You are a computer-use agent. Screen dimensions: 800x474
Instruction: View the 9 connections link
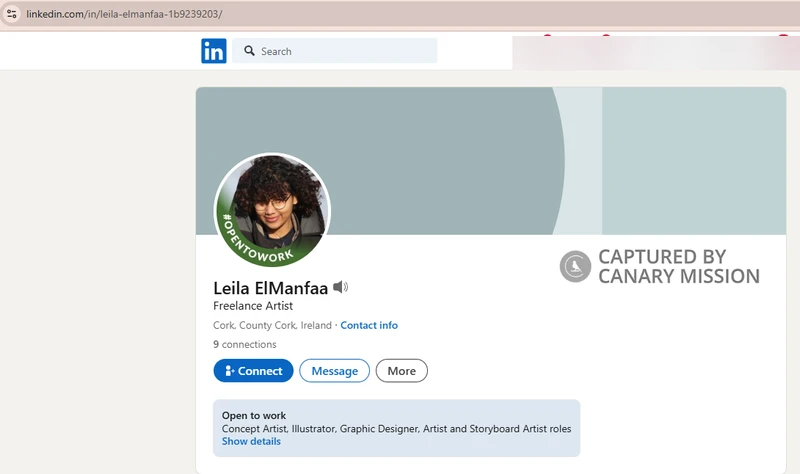[245, 344]
